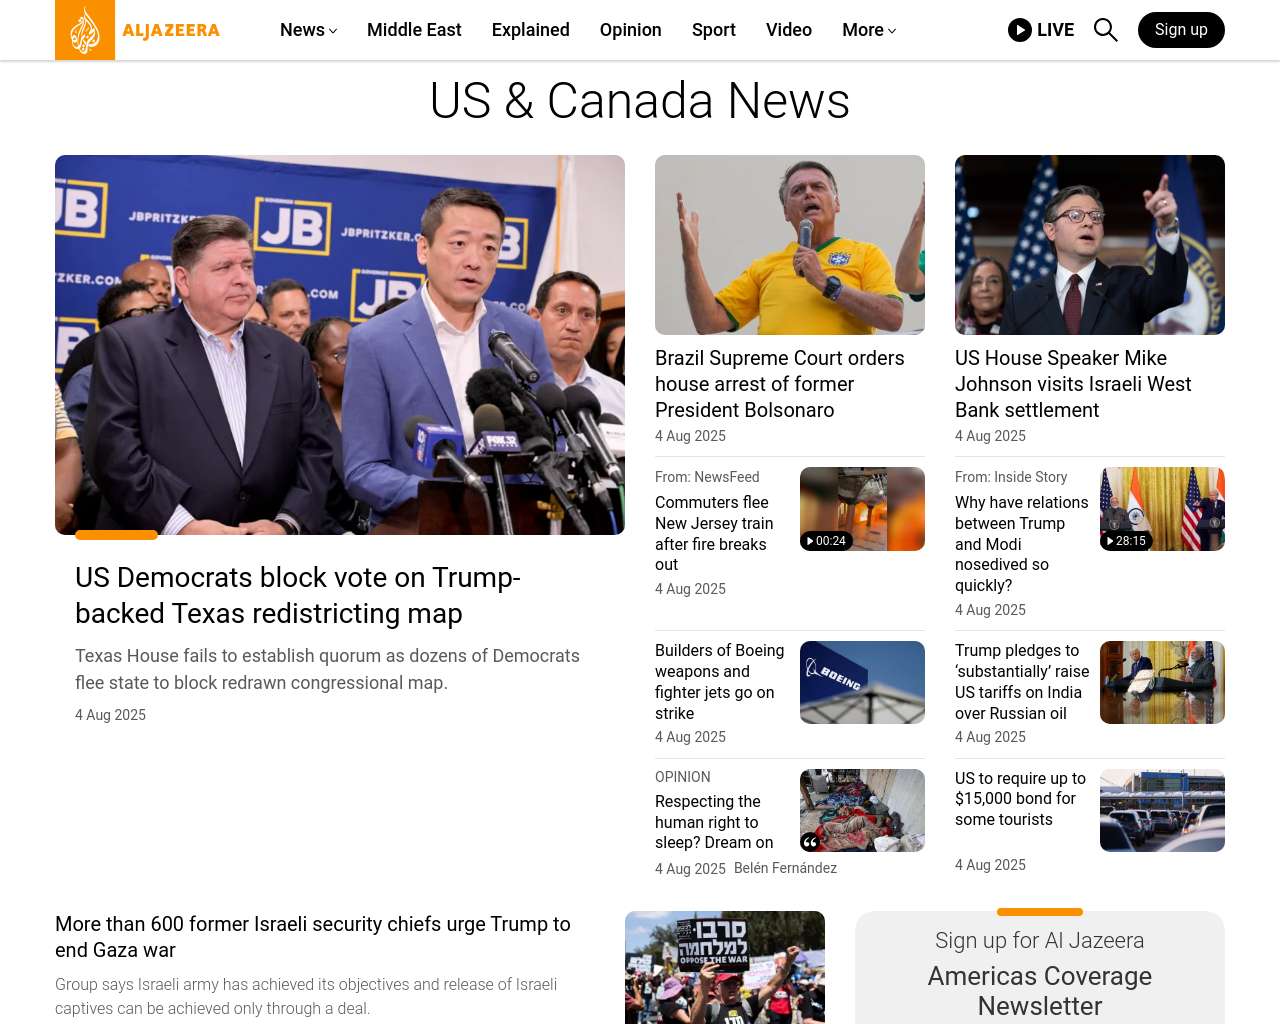Open 600 former Israeli security chiefs article
Viewport: 1280px width, 1024px height.
pos(313,937)
